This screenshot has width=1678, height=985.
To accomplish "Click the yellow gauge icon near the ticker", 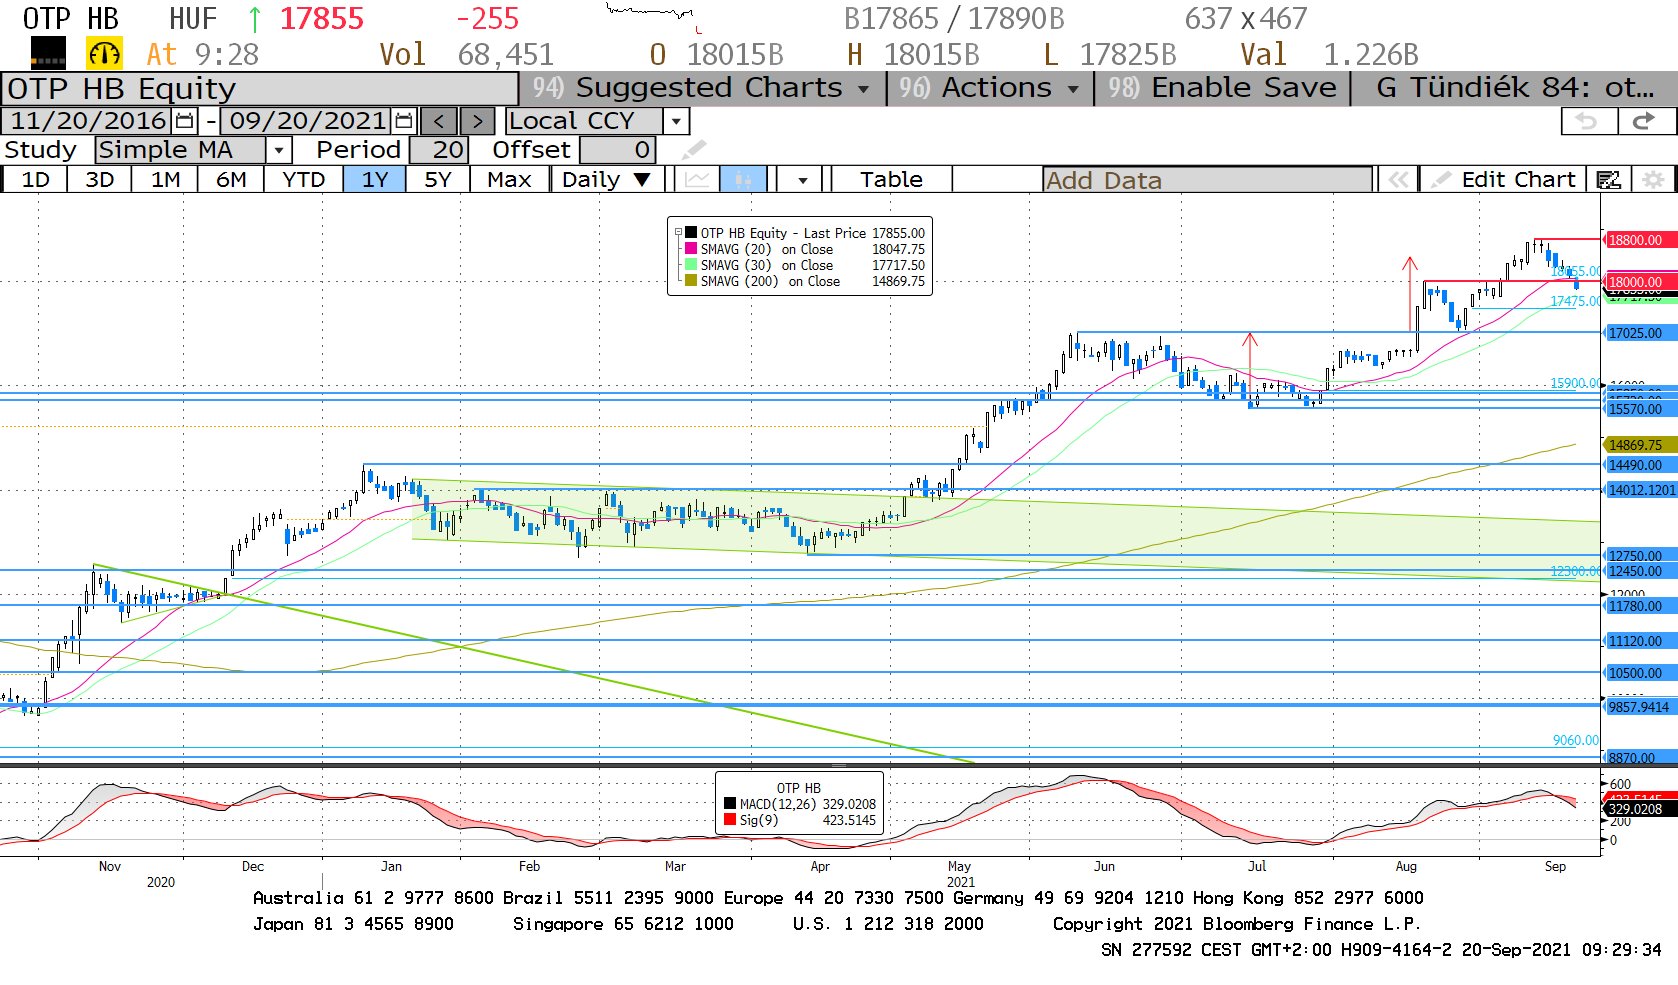I will [x=104, y=53].
